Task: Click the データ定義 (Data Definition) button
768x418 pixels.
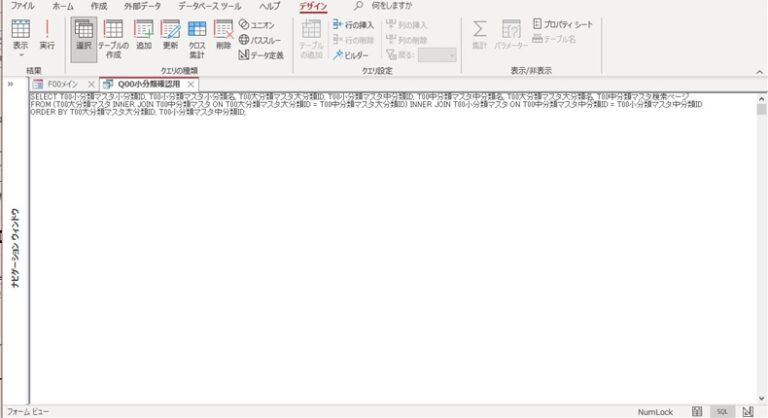Action: (260, 55)
